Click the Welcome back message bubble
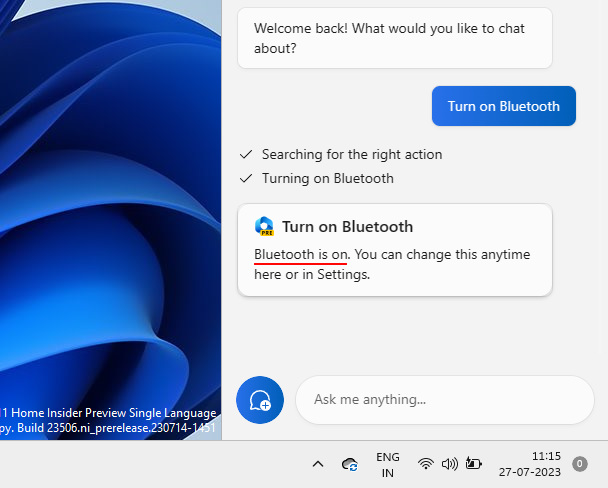 coord(394,38)
